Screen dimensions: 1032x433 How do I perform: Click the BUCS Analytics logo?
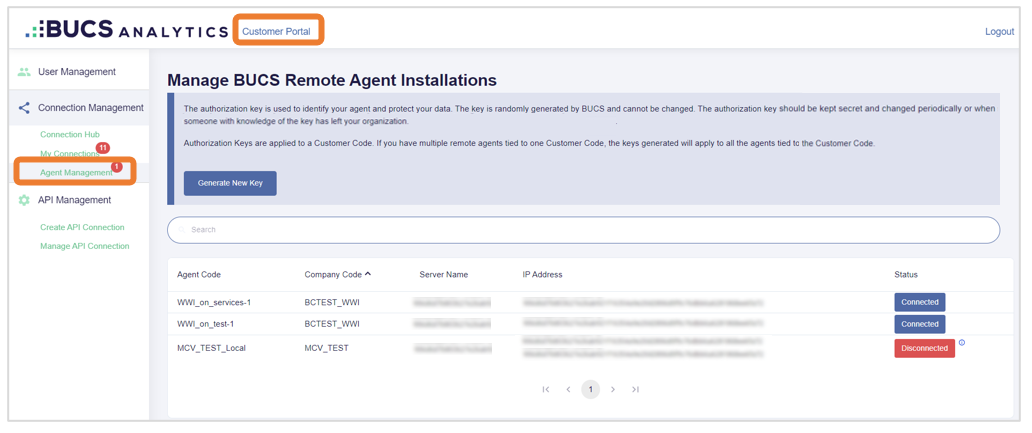(x=126, y=30)
